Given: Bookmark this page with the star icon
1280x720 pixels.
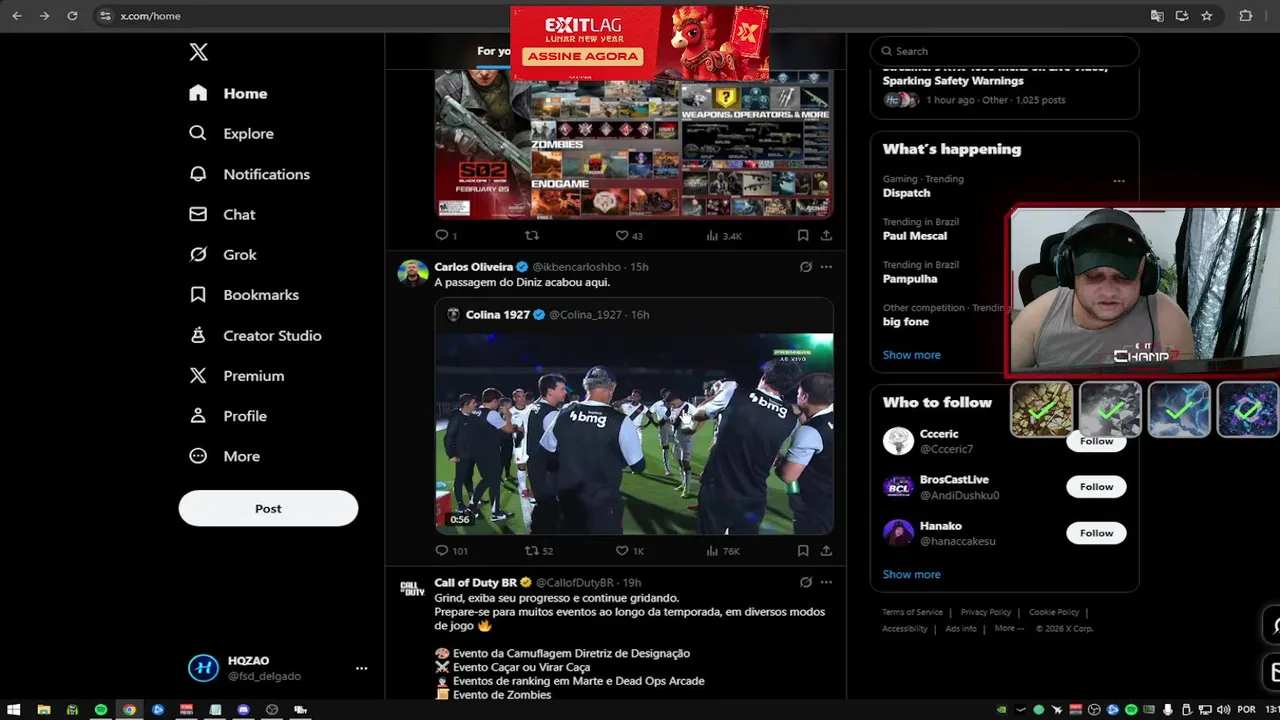Looking at the screenshot, I should [x=1206, y=16].
